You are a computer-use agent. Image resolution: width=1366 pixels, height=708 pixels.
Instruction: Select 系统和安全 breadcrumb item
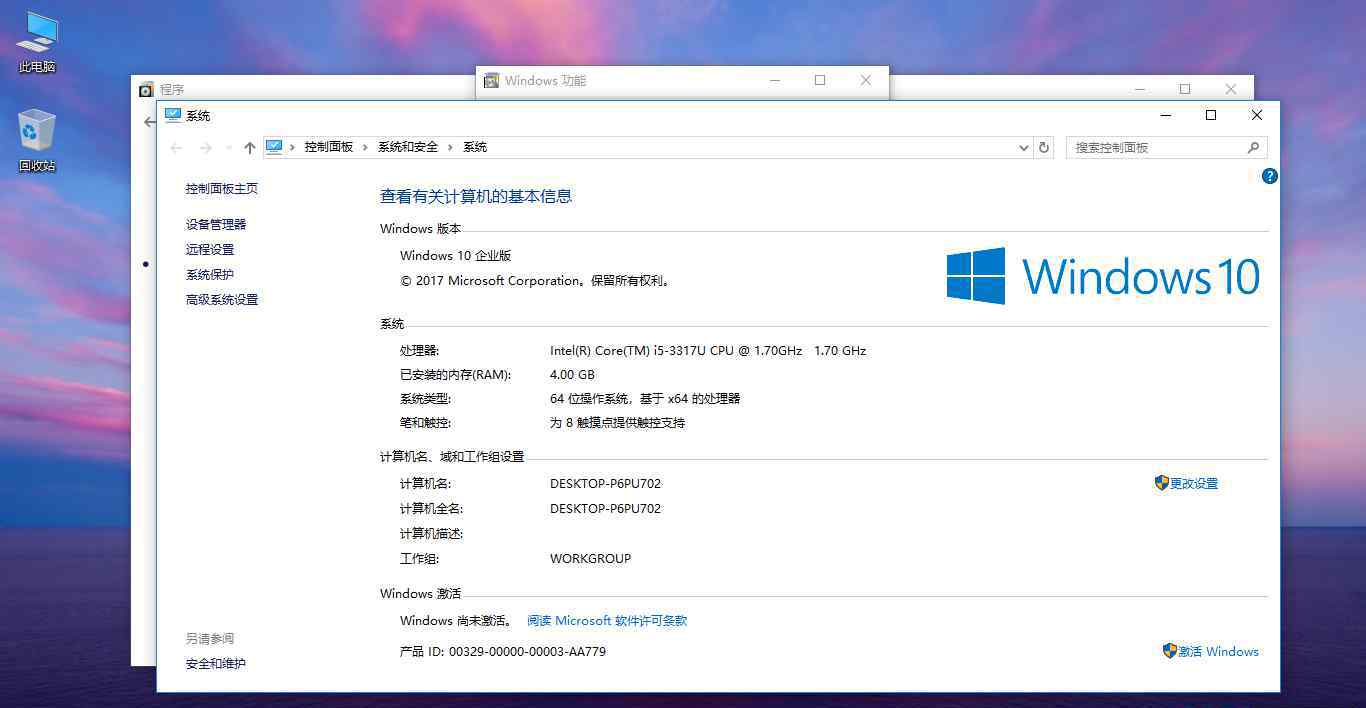pyautogui.click(x=408, y=147)
